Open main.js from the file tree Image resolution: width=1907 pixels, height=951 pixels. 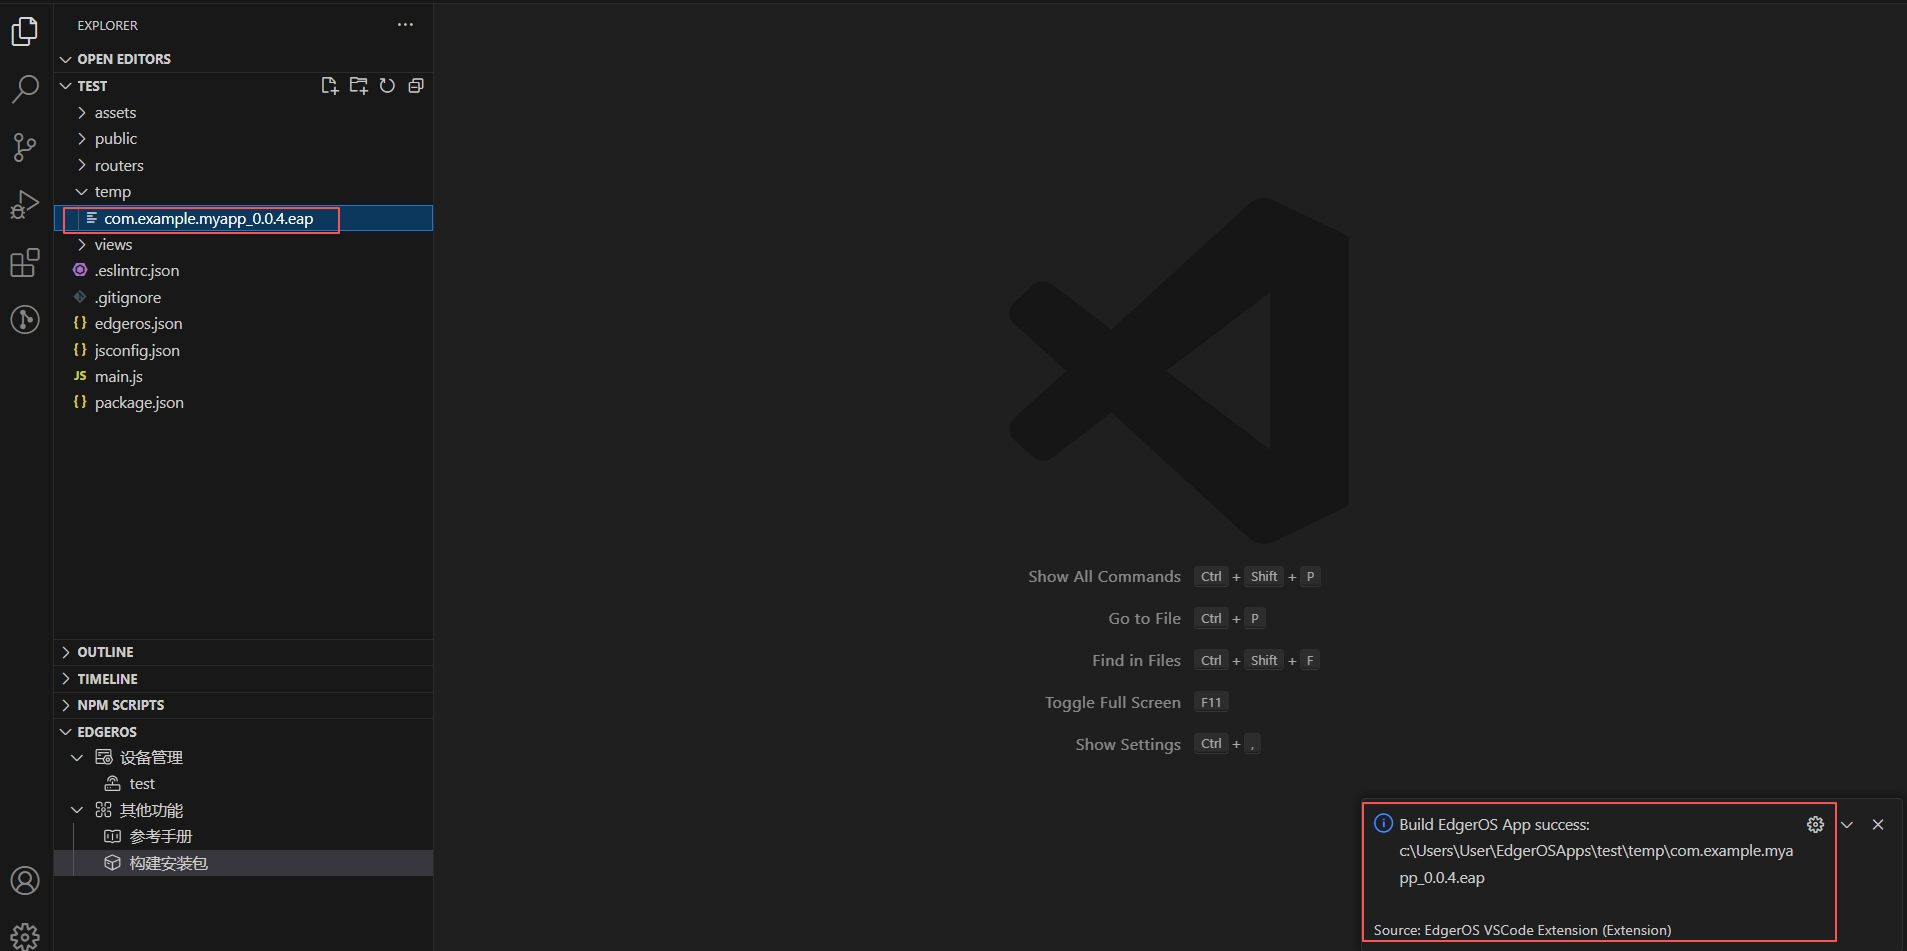pyautogui.click(x=118, y=377)
